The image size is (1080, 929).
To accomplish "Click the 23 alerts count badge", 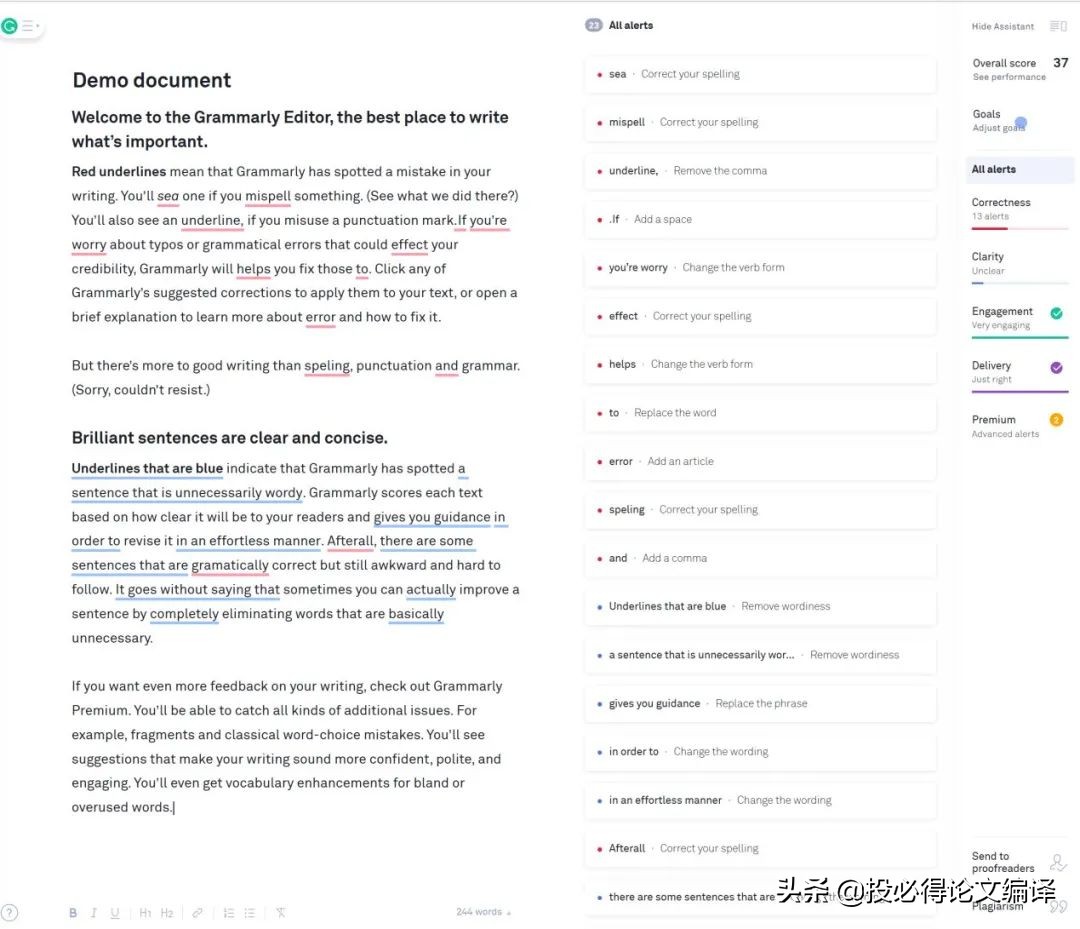I will pos(593,25).
